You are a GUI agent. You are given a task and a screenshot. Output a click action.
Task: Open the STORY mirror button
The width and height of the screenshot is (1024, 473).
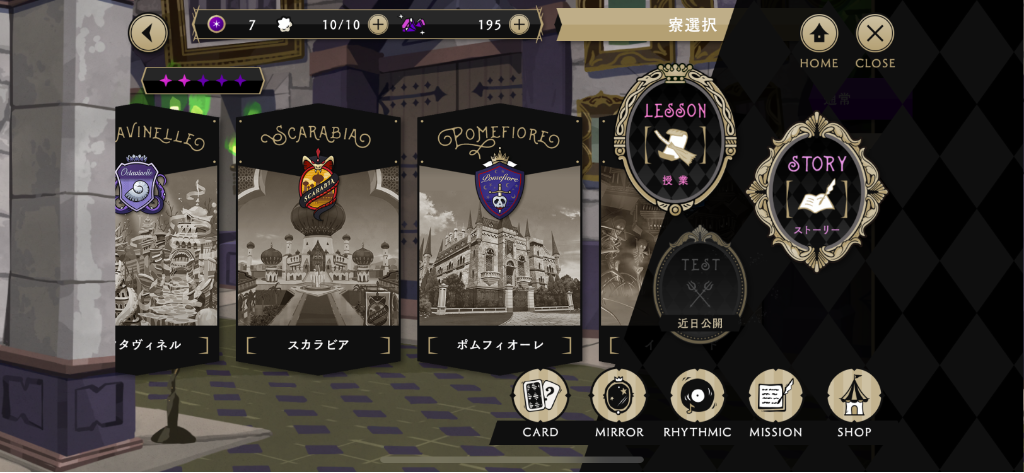817,192
